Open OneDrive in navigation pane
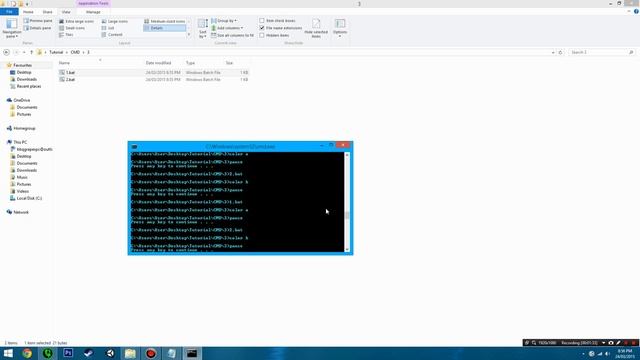The height and width of the screenshot is (360, 640). click(22, 100)
